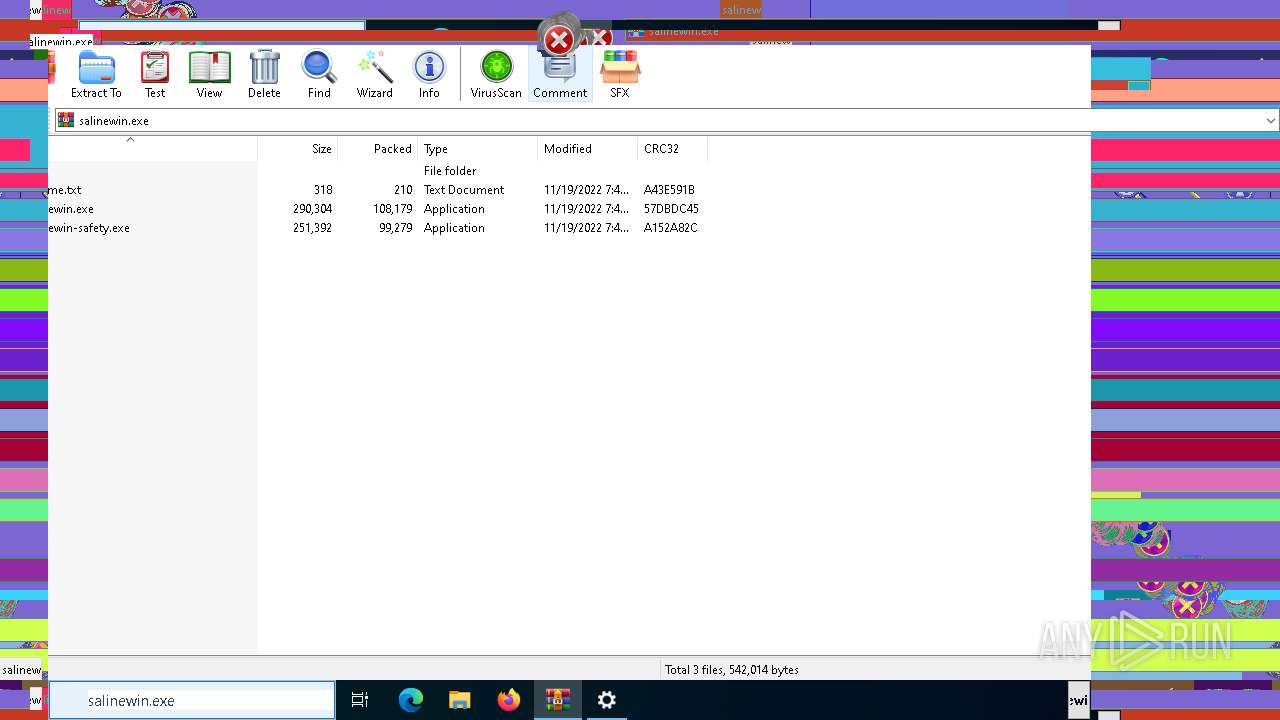Open File Explorer from taskbar
This screenshot has height=720, width=1280.
point(460,701)
